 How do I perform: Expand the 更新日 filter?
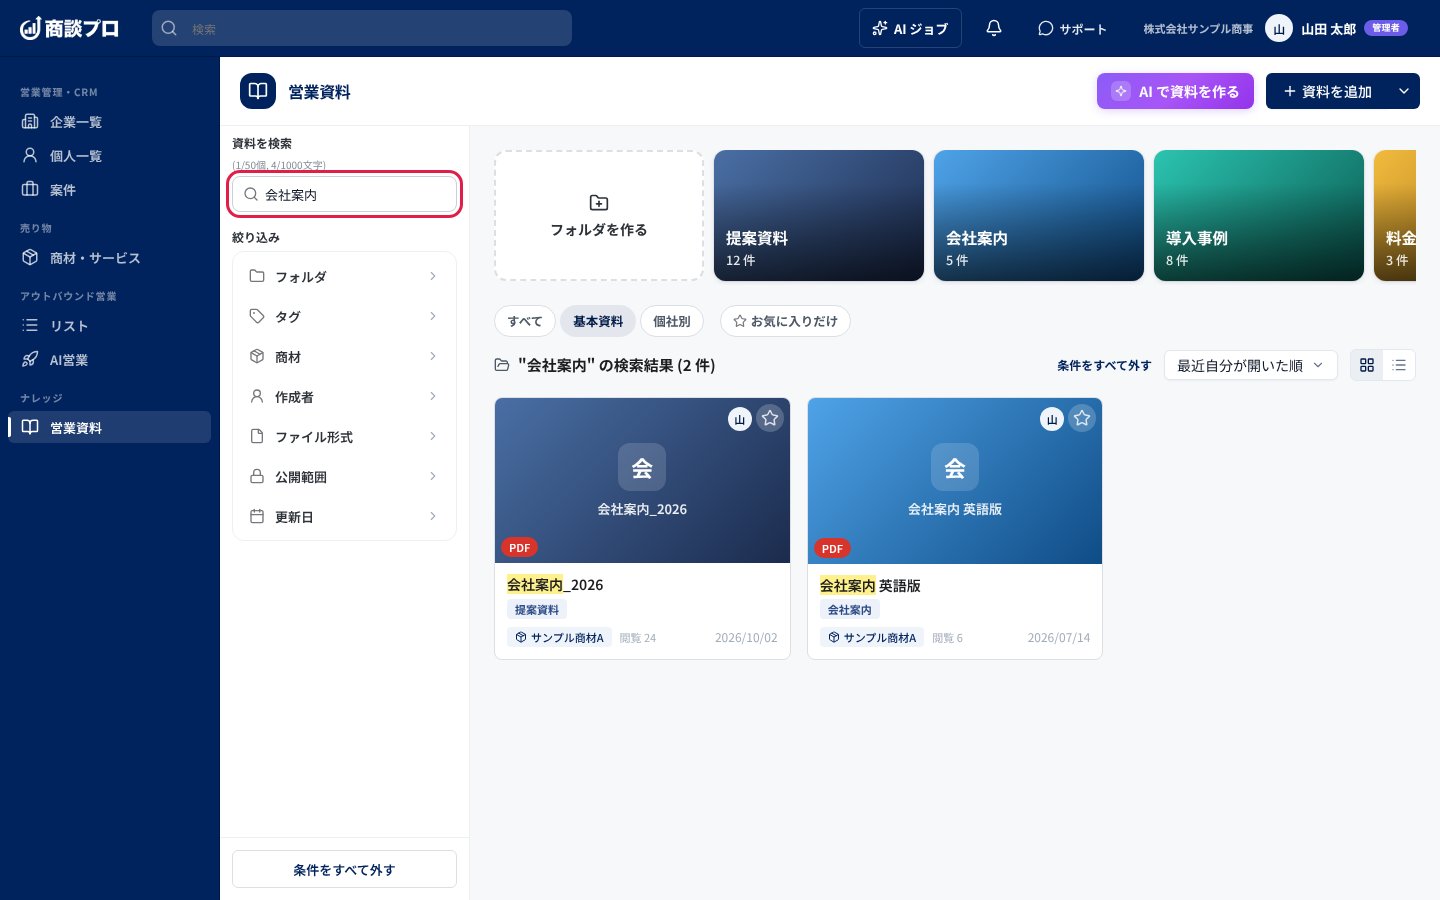[344, 516]
